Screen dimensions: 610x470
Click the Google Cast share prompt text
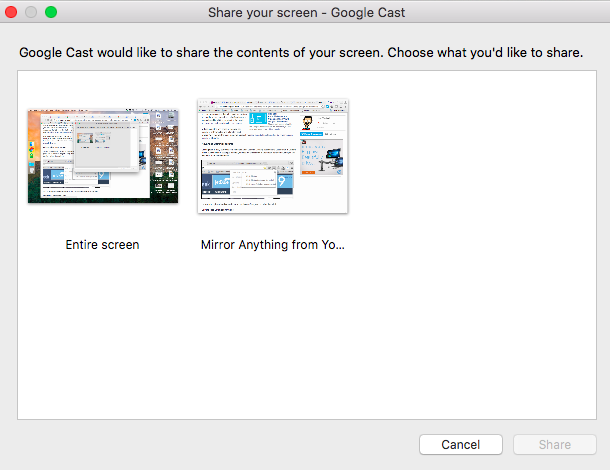pyautogui.click(x=301, y=53)
